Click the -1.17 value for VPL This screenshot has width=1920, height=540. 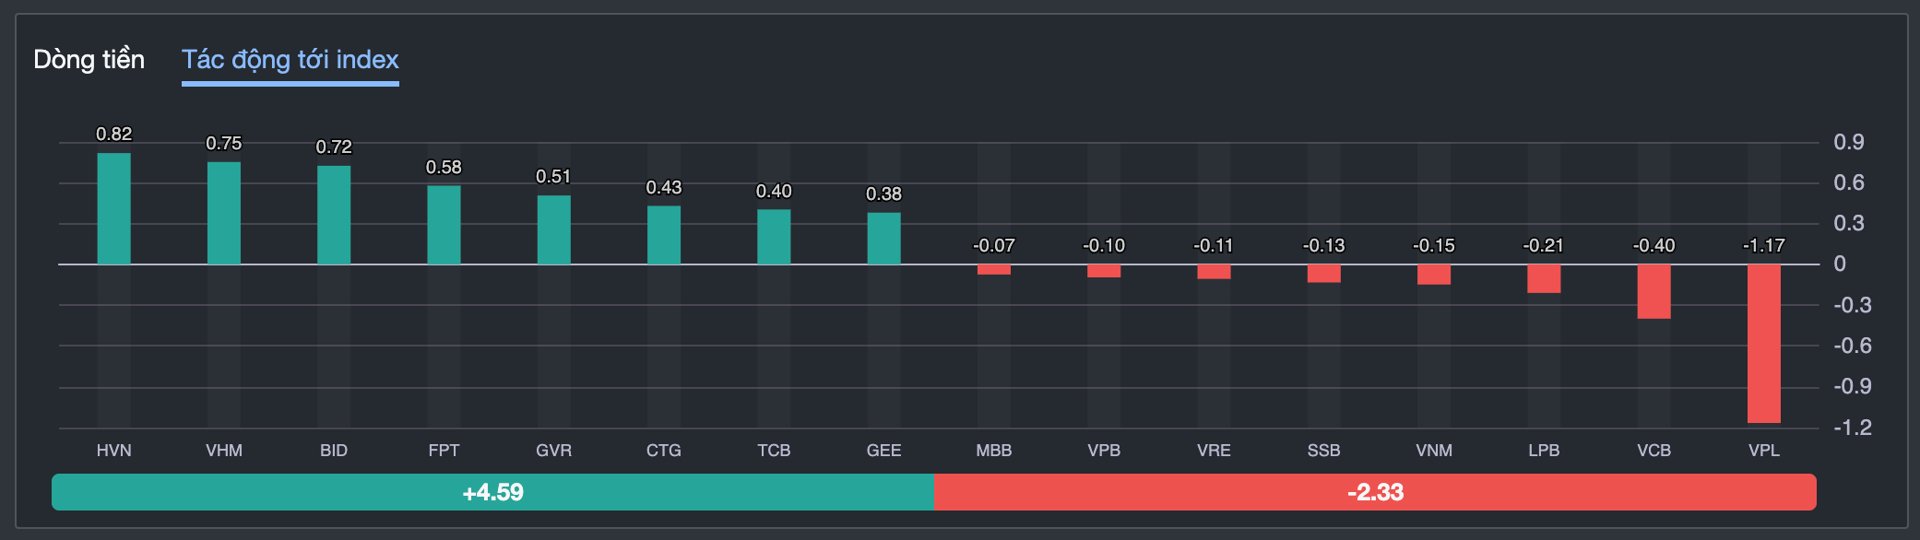[1764, 245]
